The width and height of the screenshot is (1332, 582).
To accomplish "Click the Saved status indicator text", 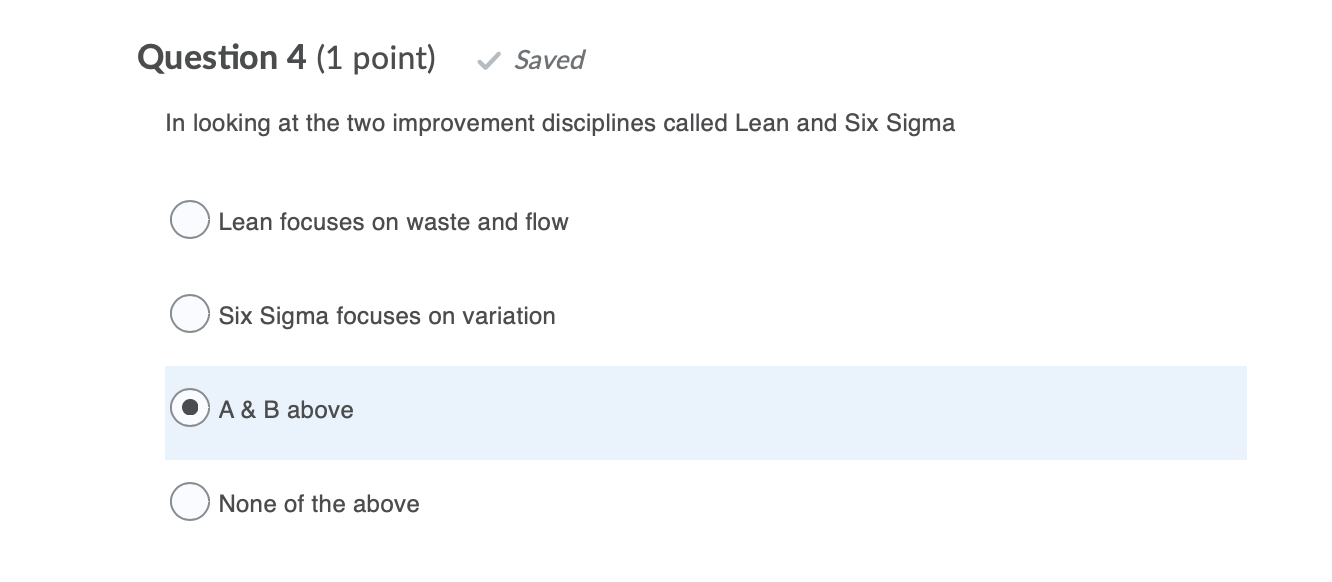I will tap(549, 60).
